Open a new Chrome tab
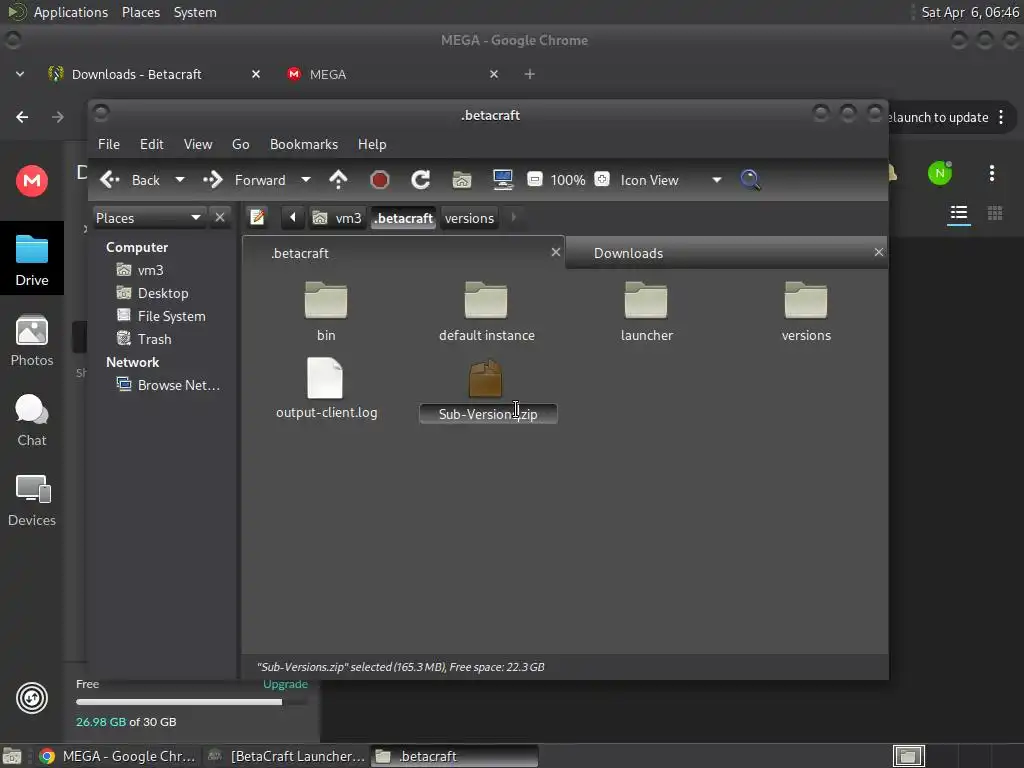 point(530,74)
